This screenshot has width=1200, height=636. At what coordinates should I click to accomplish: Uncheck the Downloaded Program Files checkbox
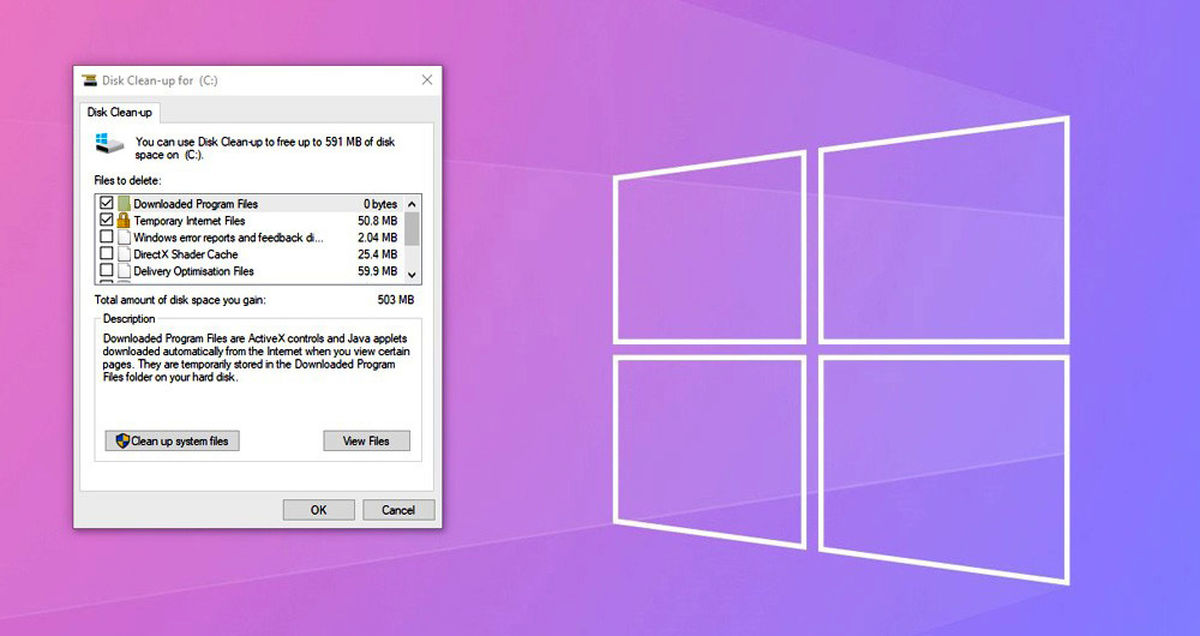(x=106, y=204)
